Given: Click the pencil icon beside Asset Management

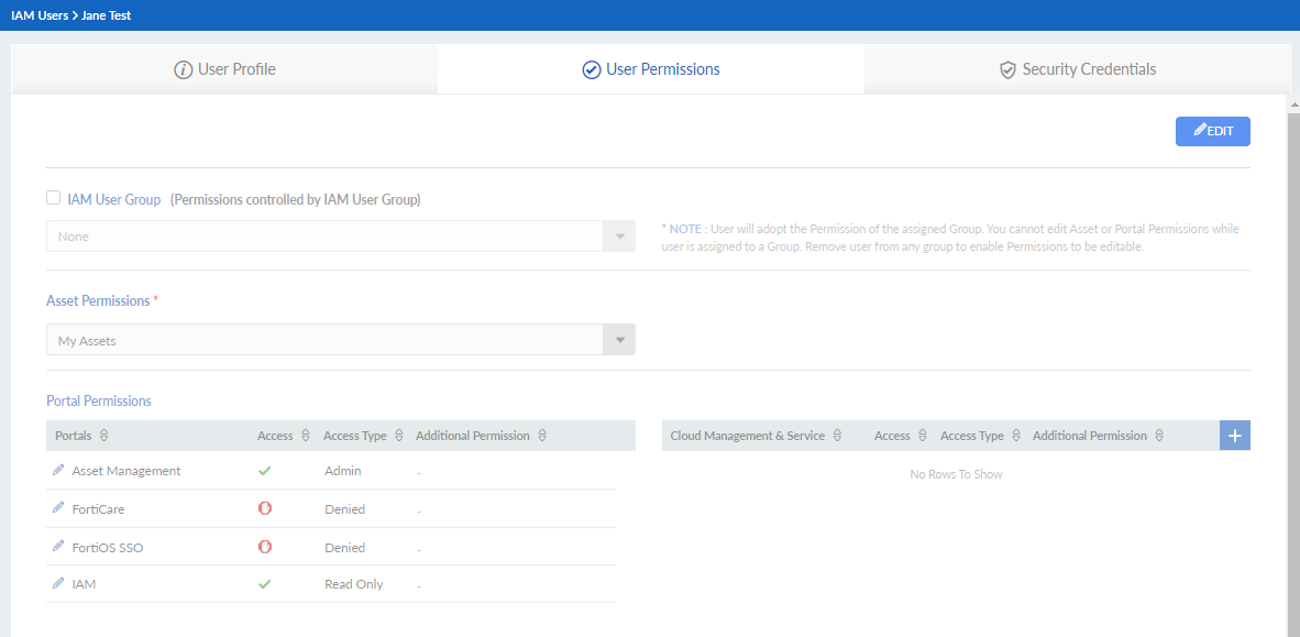Looking at the screenshot, I should 58,470.
